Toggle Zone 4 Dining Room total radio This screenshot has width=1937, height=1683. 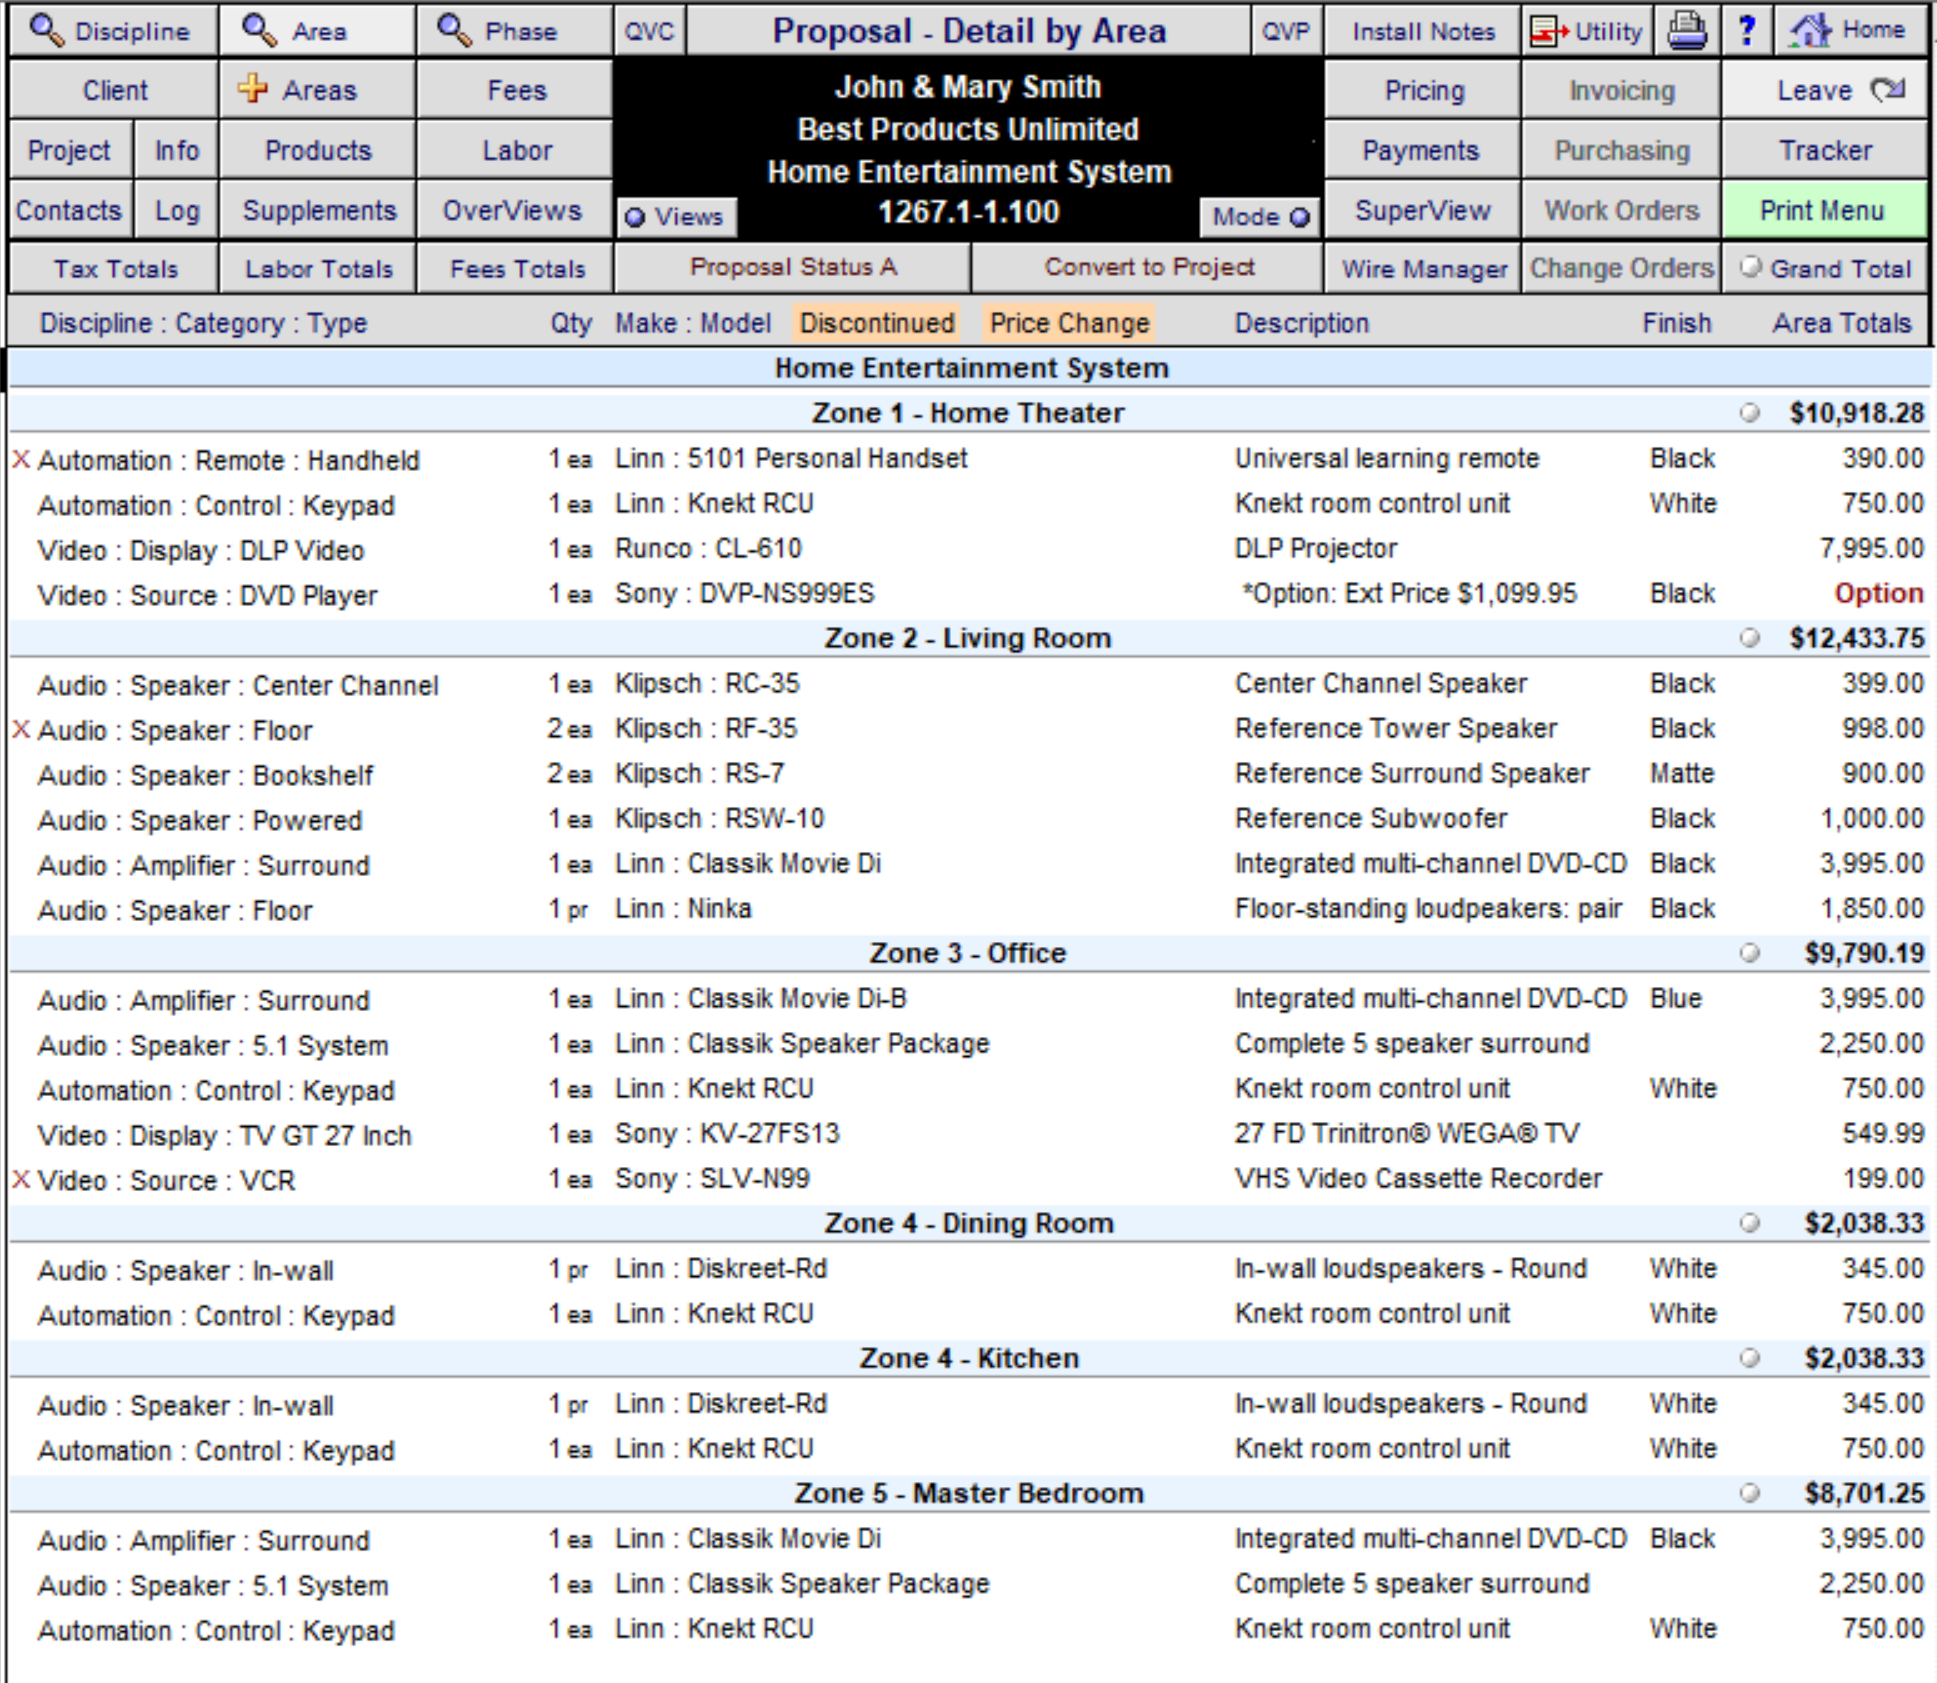[x=1749, y=1222]
